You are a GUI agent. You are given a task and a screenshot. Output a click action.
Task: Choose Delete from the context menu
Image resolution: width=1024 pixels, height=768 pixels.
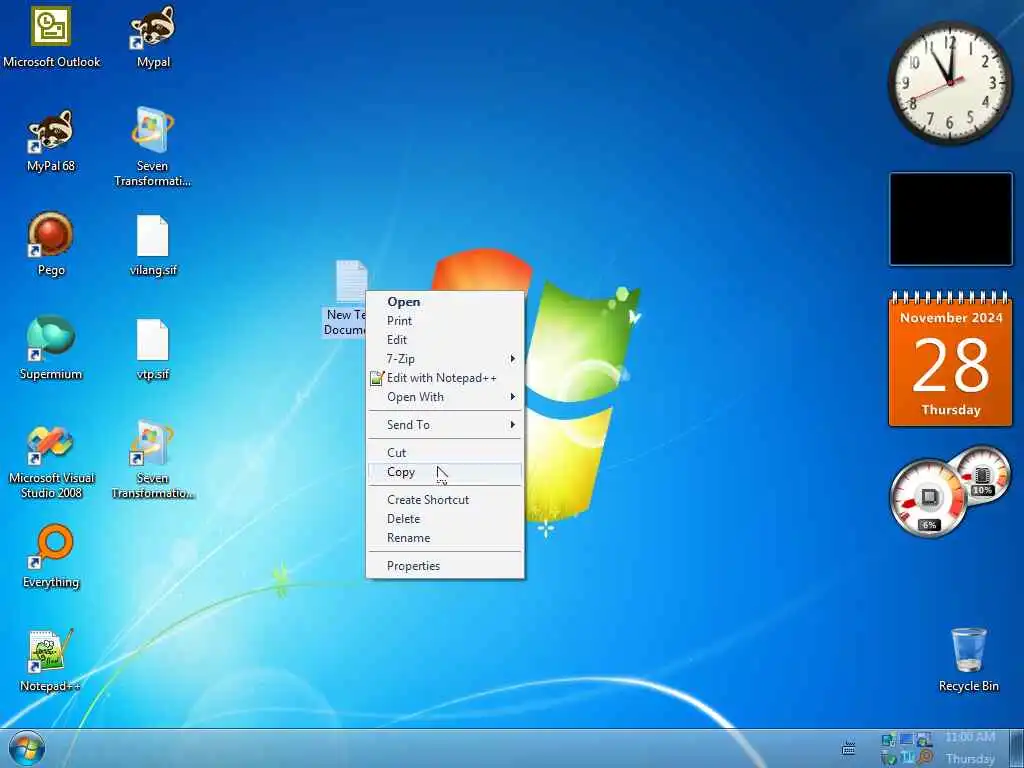click(x=445, y=519)
